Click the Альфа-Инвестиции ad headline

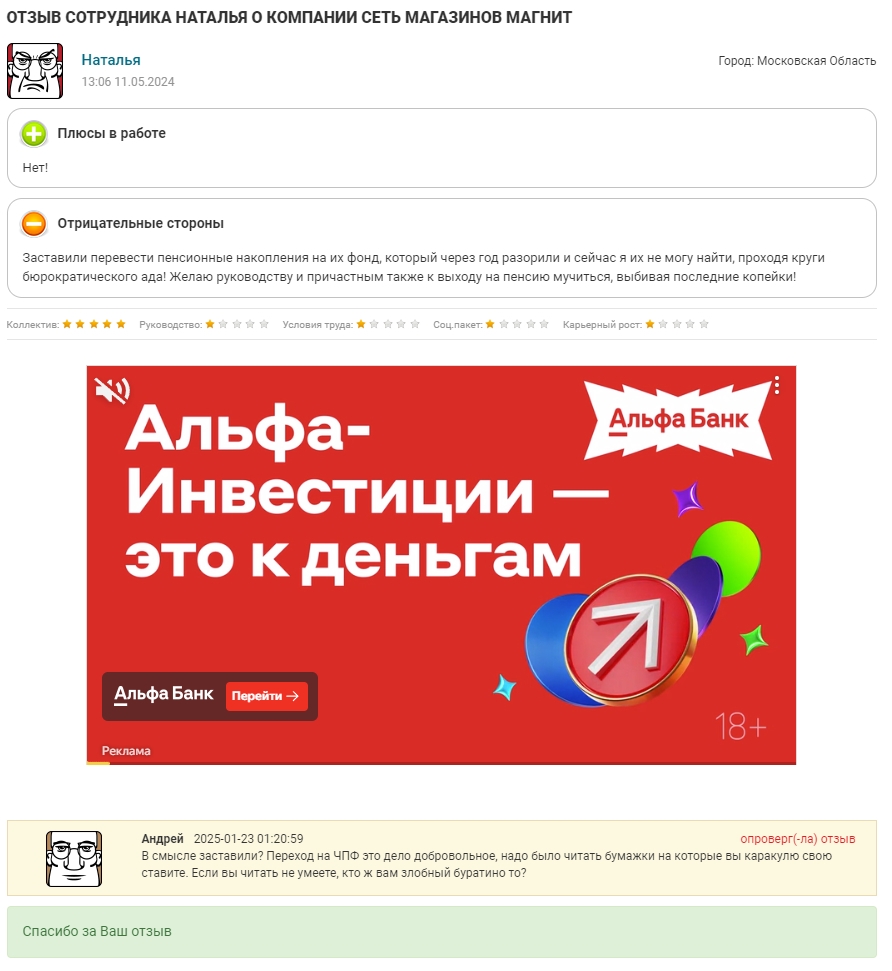[x=365, y=493]
